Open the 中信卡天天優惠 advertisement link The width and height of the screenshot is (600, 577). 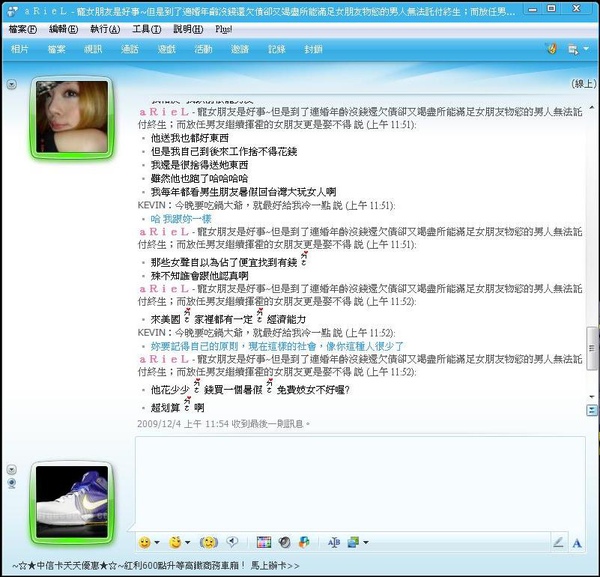point(155,566)
